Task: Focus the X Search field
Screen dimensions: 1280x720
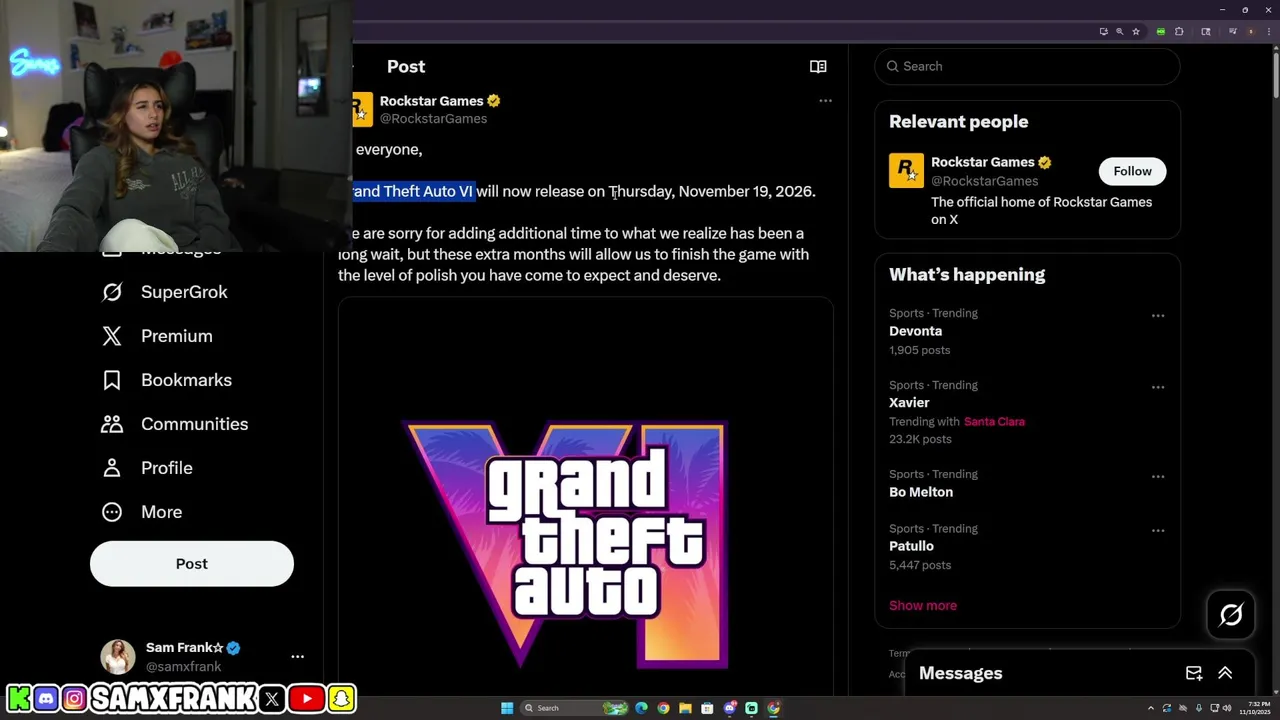Action: pyautogui.click(x=1028, y=66)
